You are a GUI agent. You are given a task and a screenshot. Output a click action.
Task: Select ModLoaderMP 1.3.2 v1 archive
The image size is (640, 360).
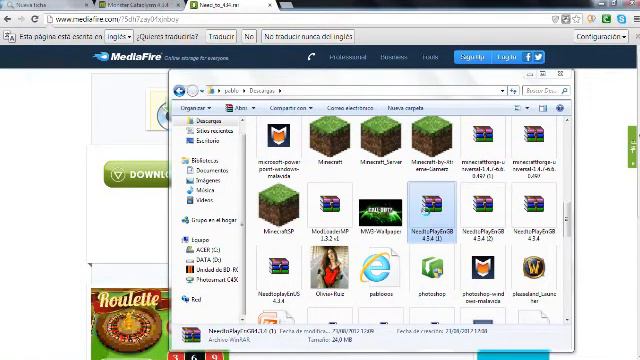pyautogui.click(x=330, y=204)
